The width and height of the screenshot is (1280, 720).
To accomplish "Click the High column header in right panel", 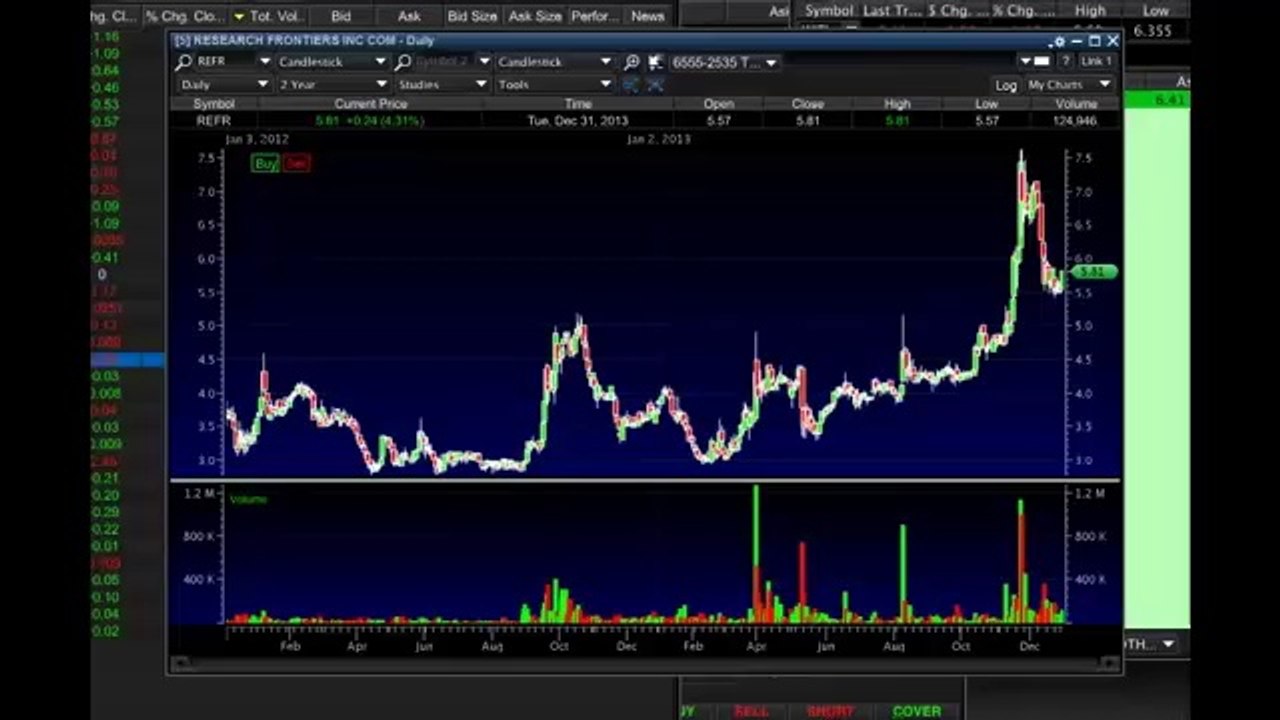I will click(x=1090, y=10).
